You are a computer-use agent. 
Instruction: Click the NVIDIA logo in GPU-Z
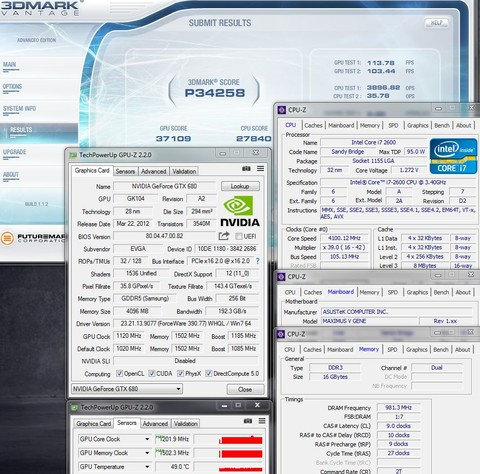(239, 211)
